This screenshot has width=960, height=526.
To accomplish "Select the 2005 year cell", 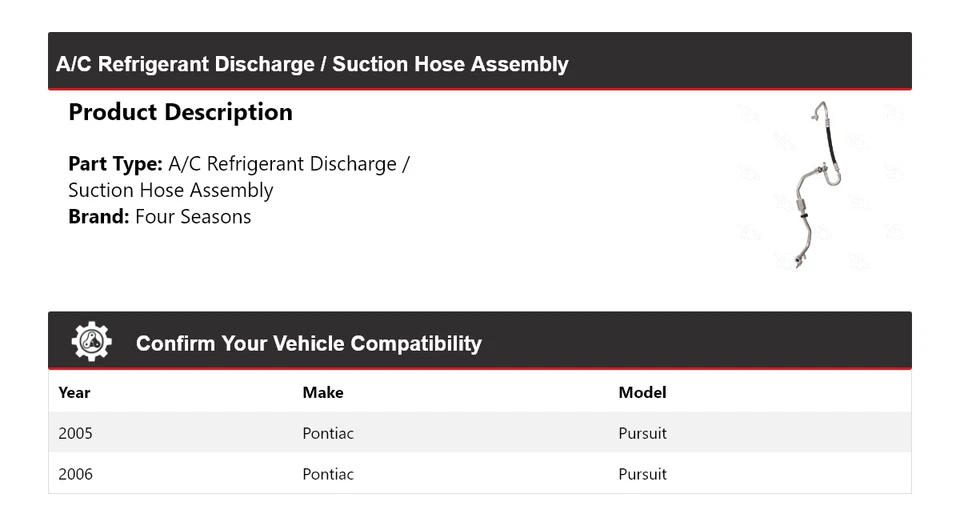I will click(76, 433).
